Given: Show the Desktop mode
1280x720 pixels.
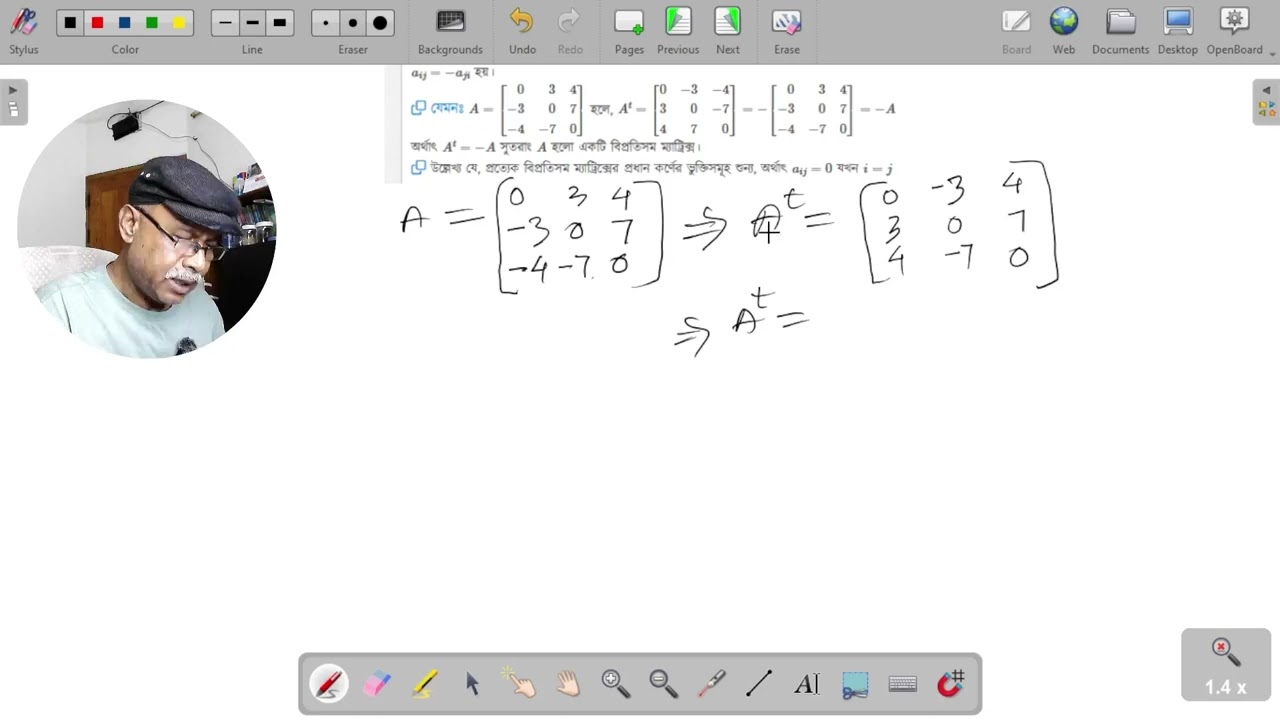Looking at the screenshot, I should pos(1178,31).
